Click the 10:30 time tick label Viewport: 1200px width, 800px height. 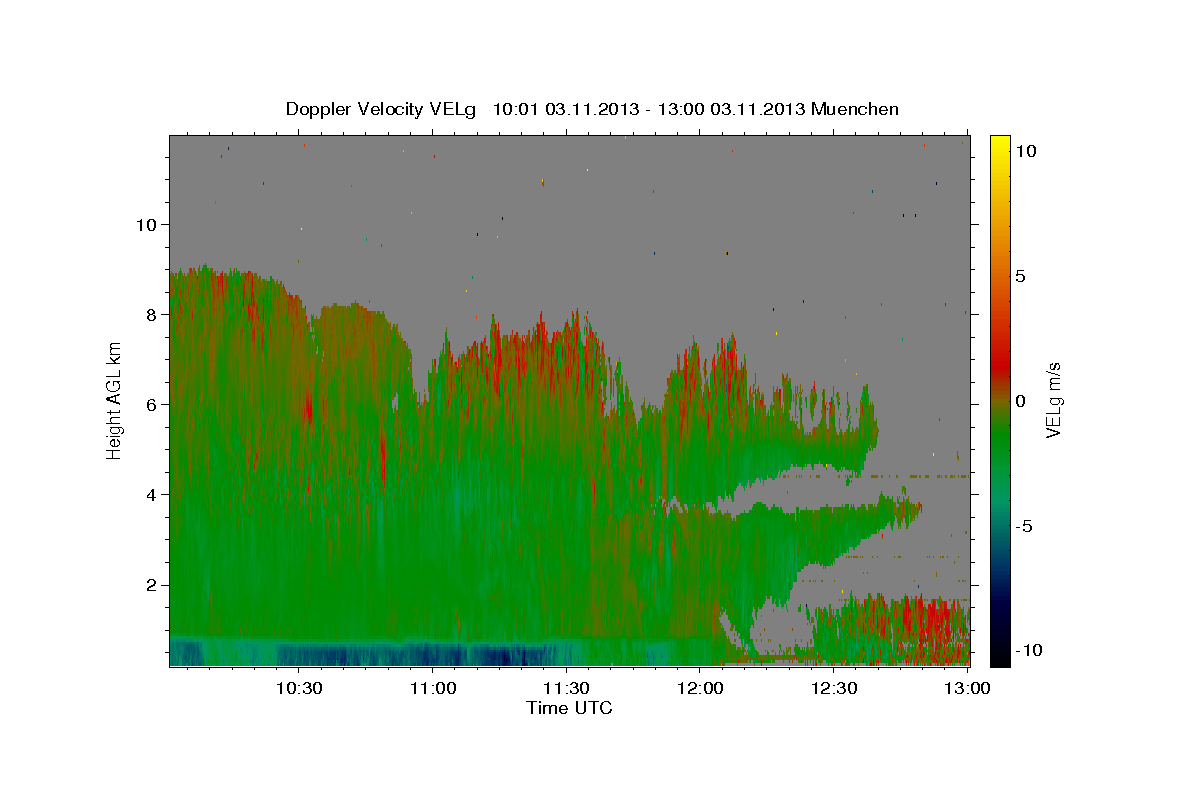[299, 689]
